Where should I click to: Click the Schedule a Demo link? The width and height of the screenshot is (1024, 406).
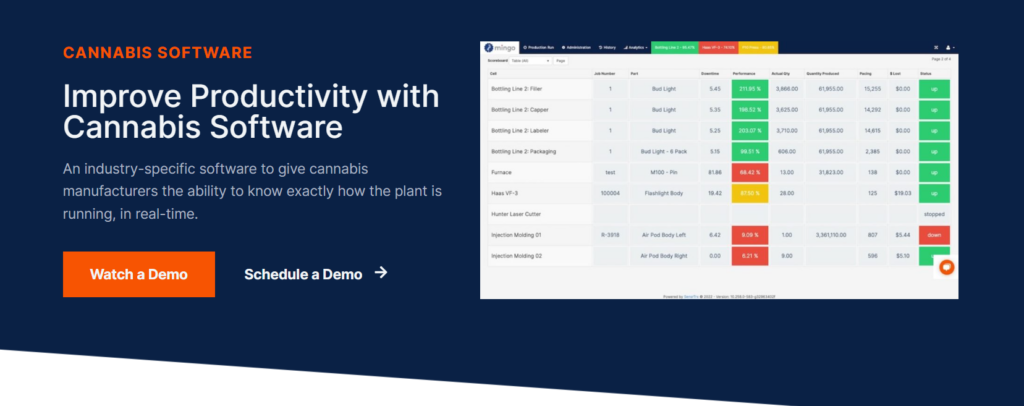click(302, 274)
